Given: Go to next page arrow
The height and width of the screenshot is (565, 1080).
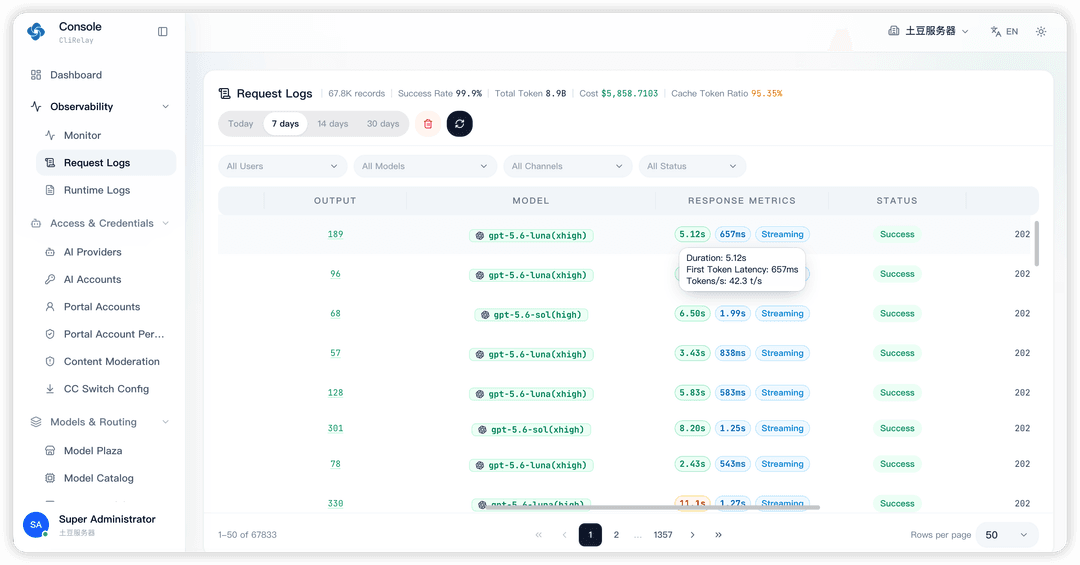Looking at the screenshot, I should (x=692, y=535).
